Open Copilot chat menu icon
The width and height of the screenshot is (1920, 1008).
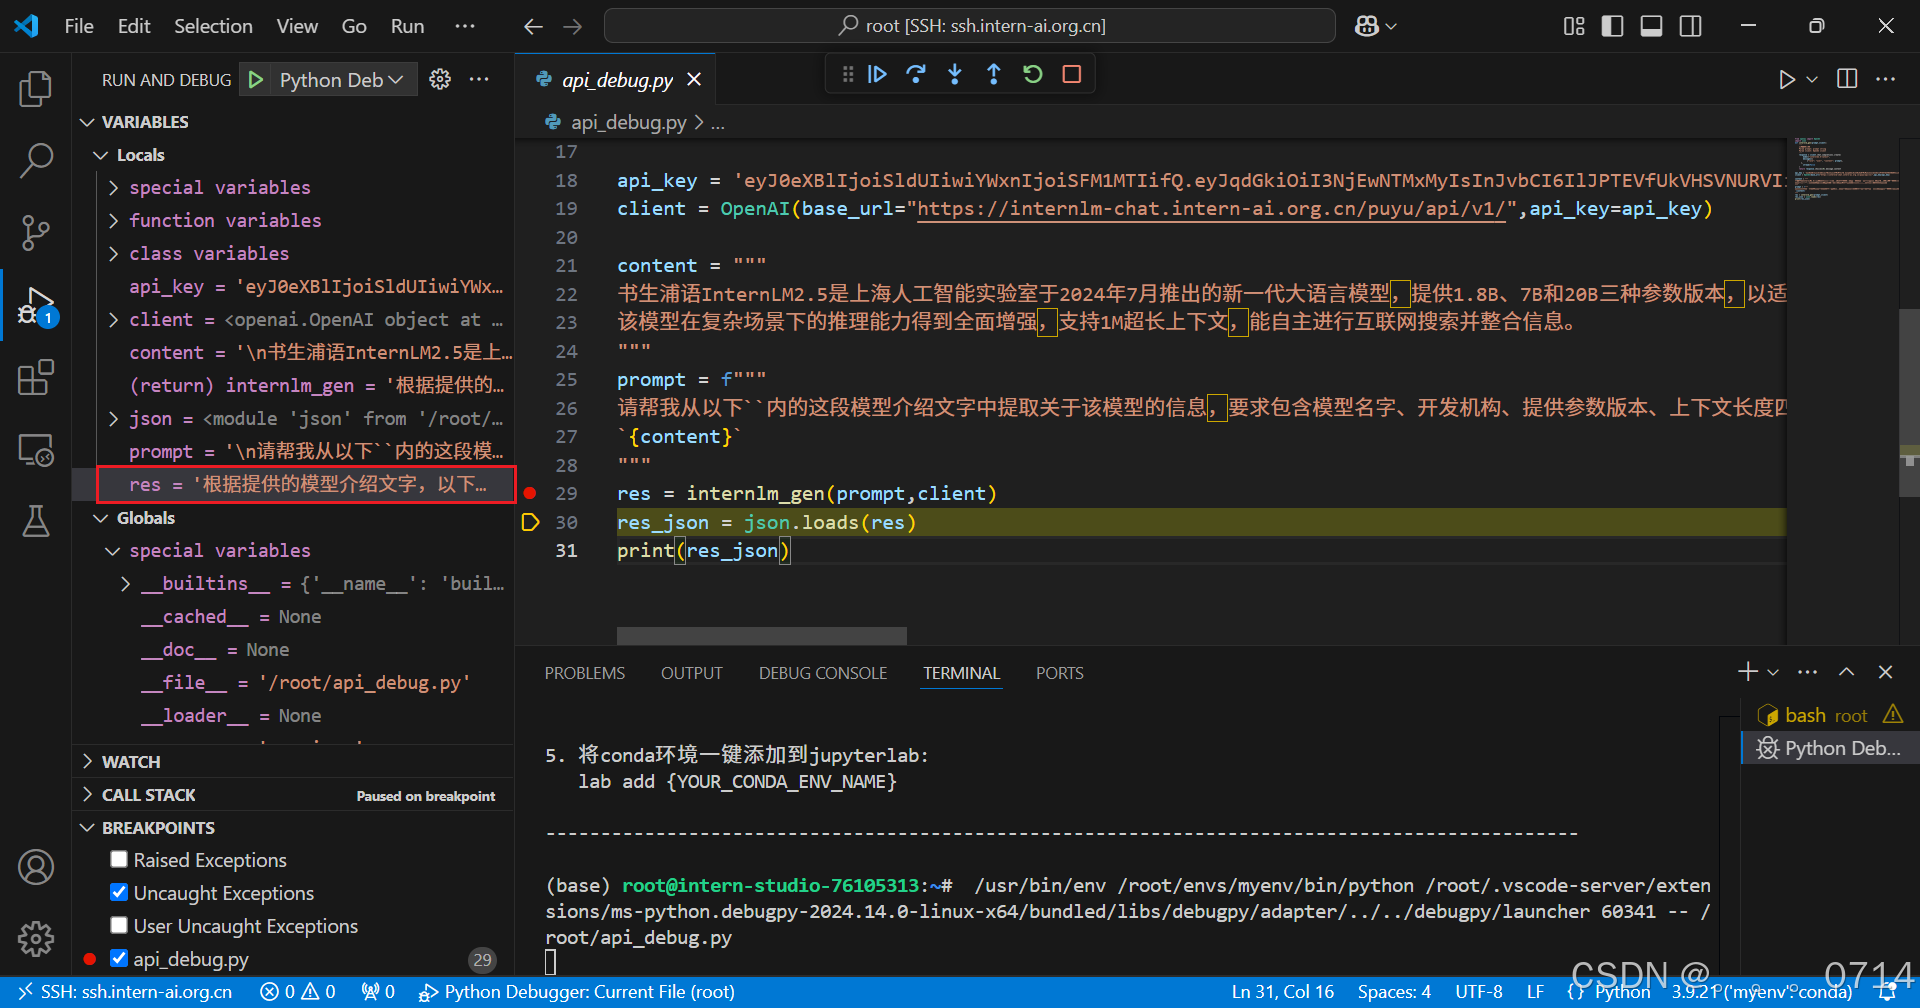pyautogui.click(x=1375, y=26)
